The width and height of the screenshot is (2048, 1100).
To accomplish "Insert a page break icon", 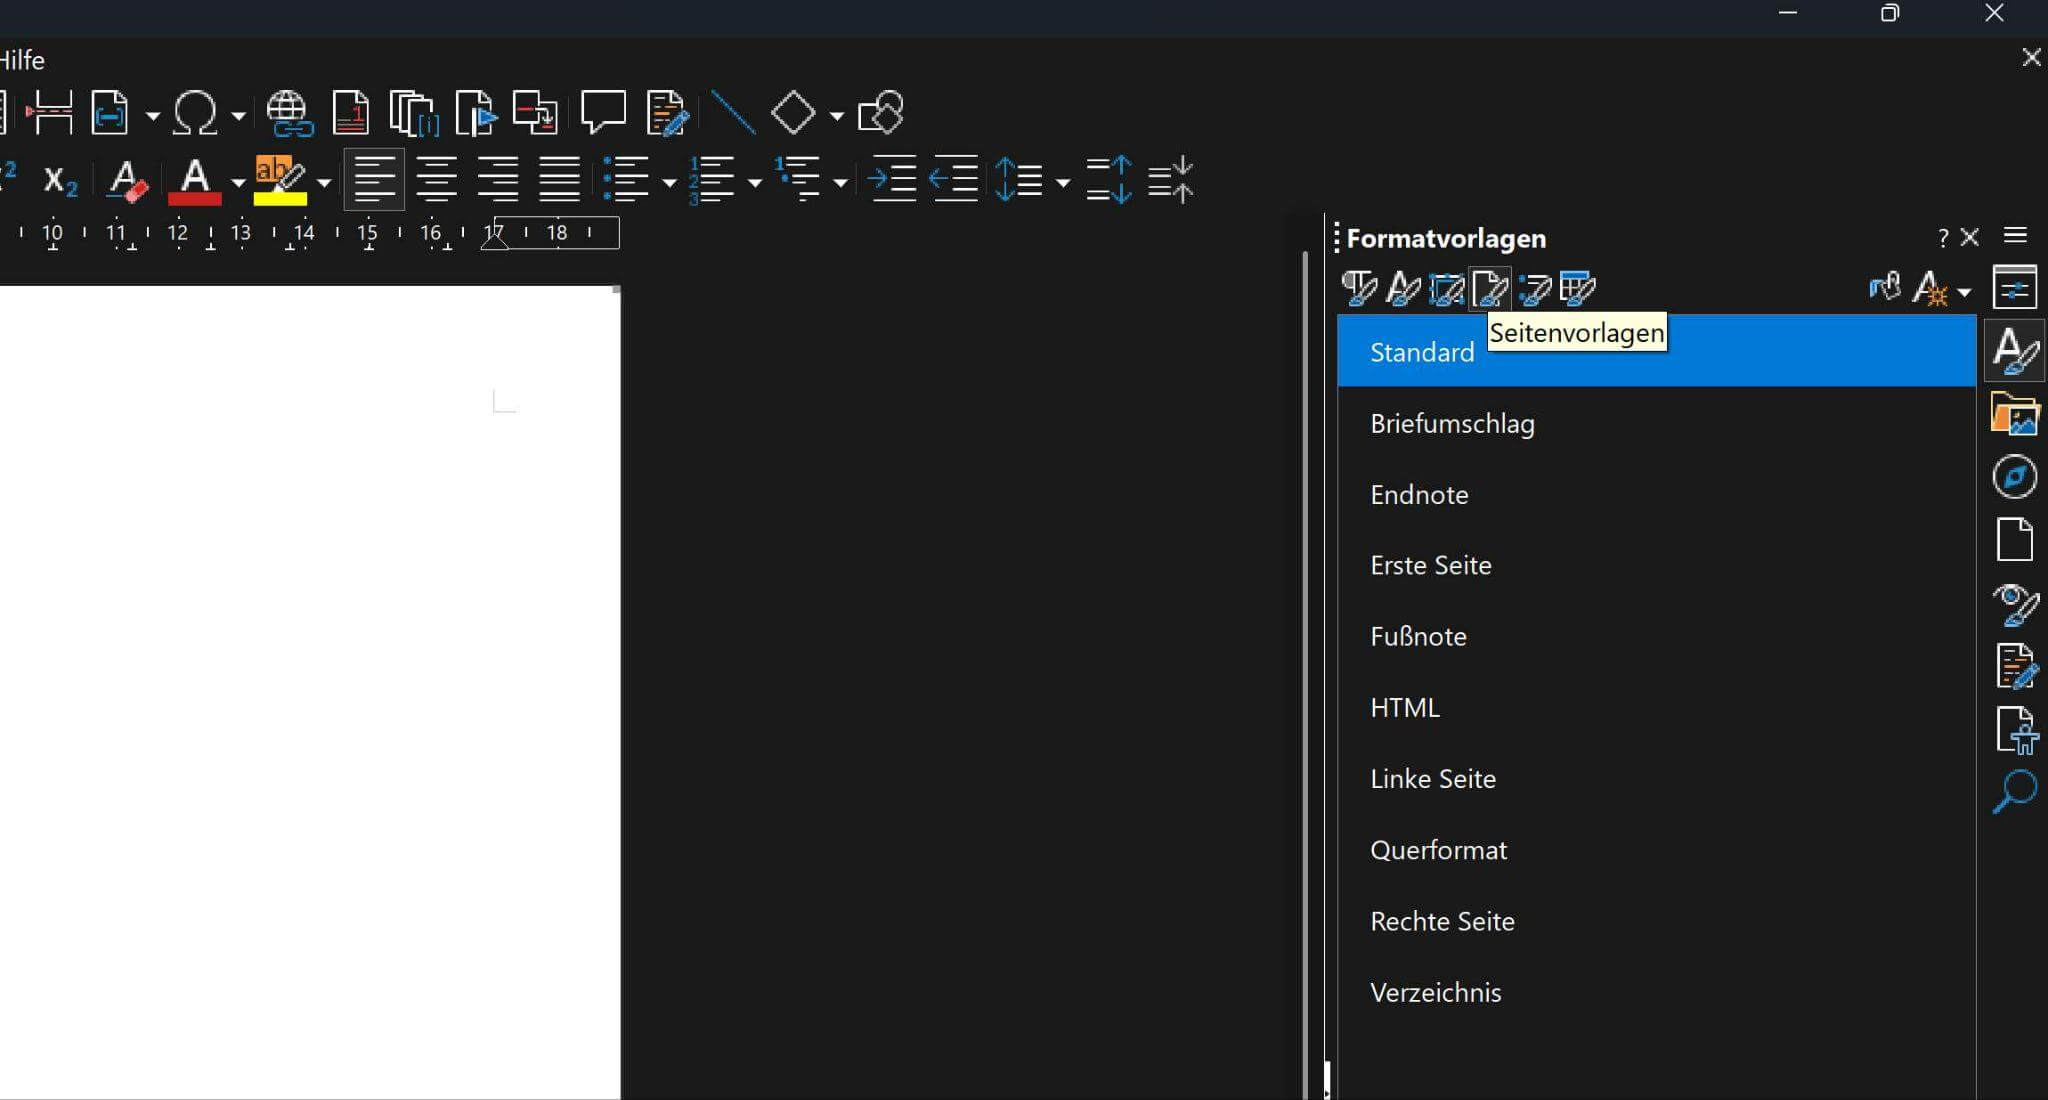I will click(x=50, y=113).
